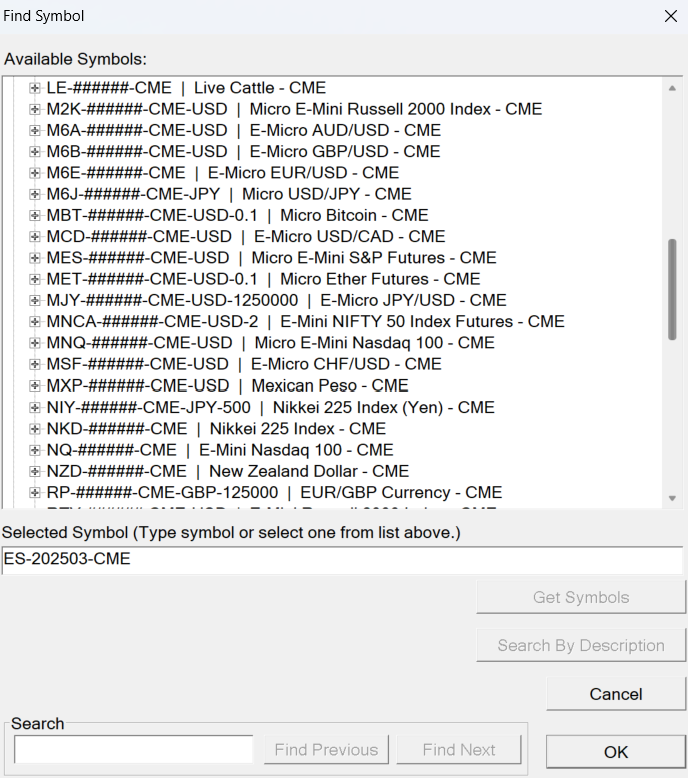Select MXP-######-CME-USD Mexican Peso row
This screenshot has width=688, height=778.
tap(228, 386)
